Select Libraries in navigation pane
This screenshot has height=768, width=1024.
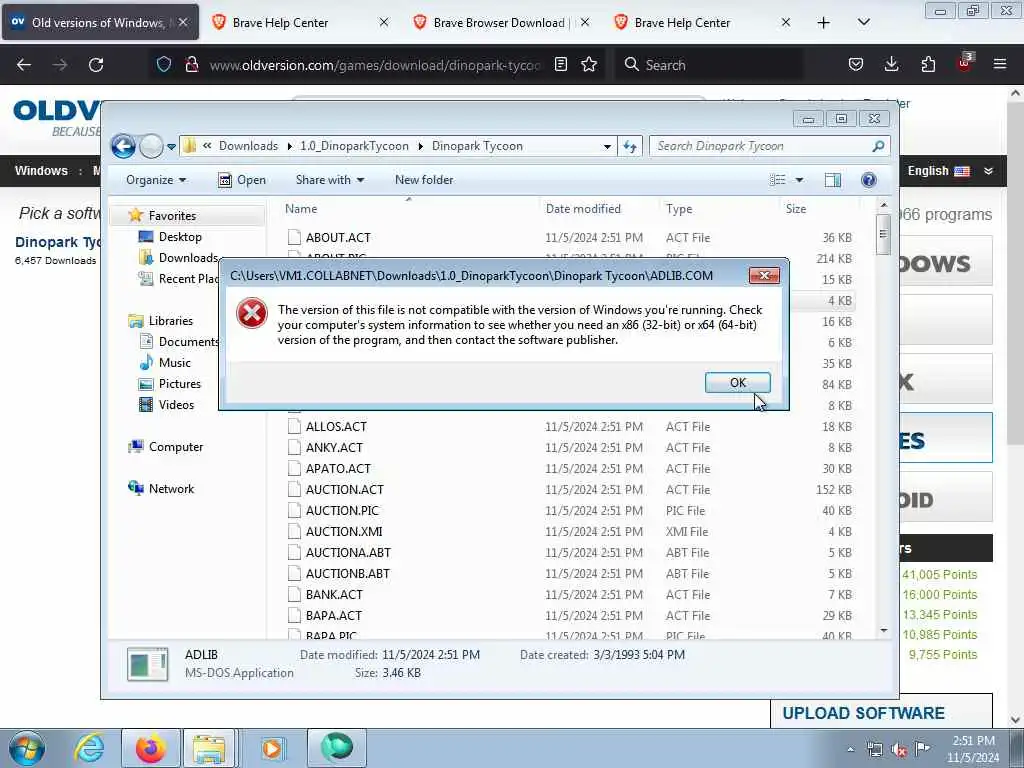tap(170, 321)
